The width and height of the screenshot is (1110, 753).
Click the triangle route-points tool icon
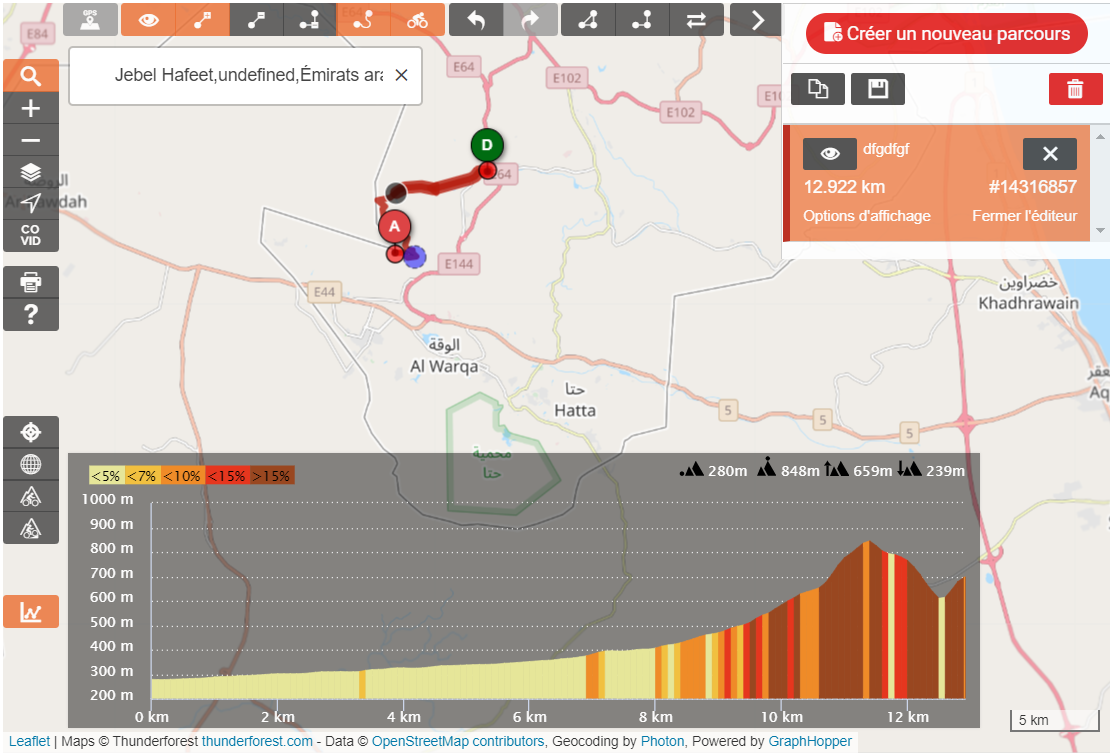[588, 20]
